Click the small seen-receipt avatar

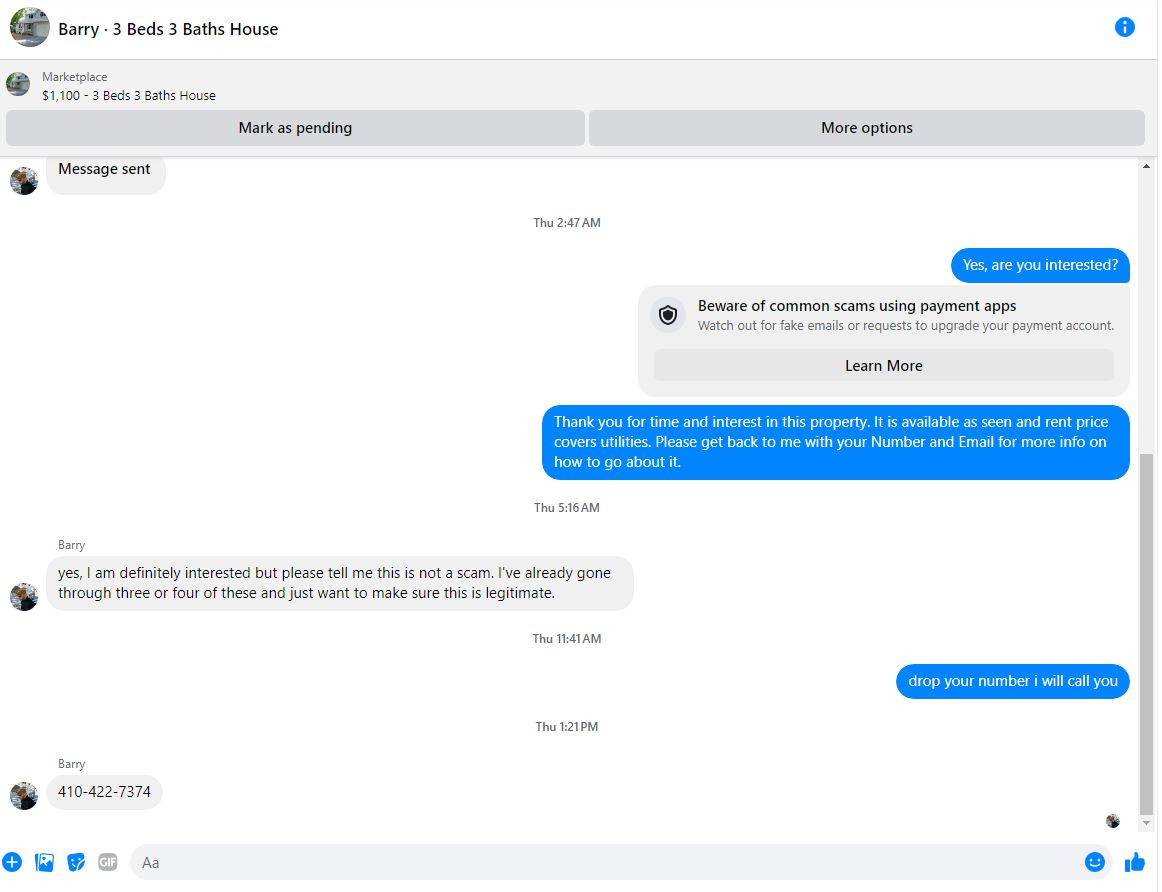point(1112,820)
